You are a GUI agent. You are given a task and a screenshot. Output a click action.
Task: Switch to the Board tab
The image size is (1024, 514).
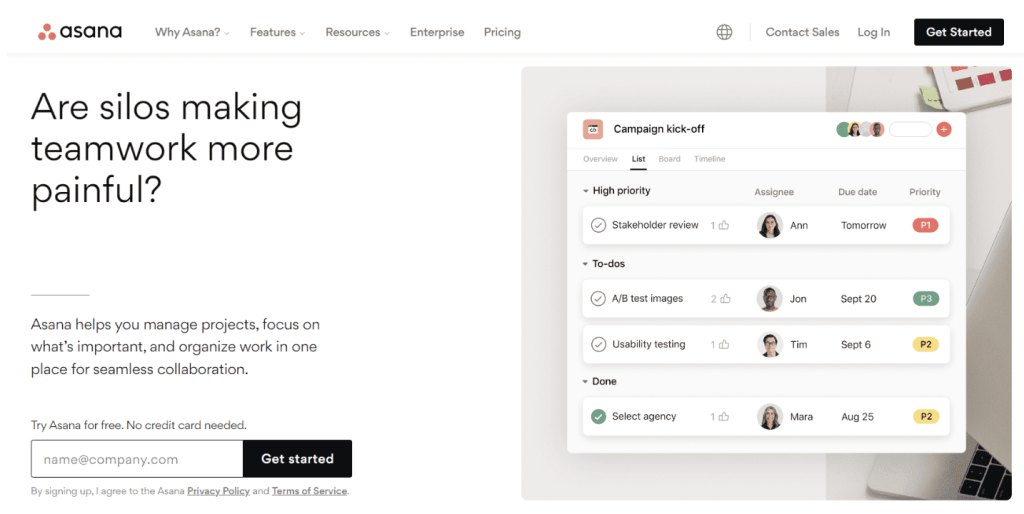[669, 159]
